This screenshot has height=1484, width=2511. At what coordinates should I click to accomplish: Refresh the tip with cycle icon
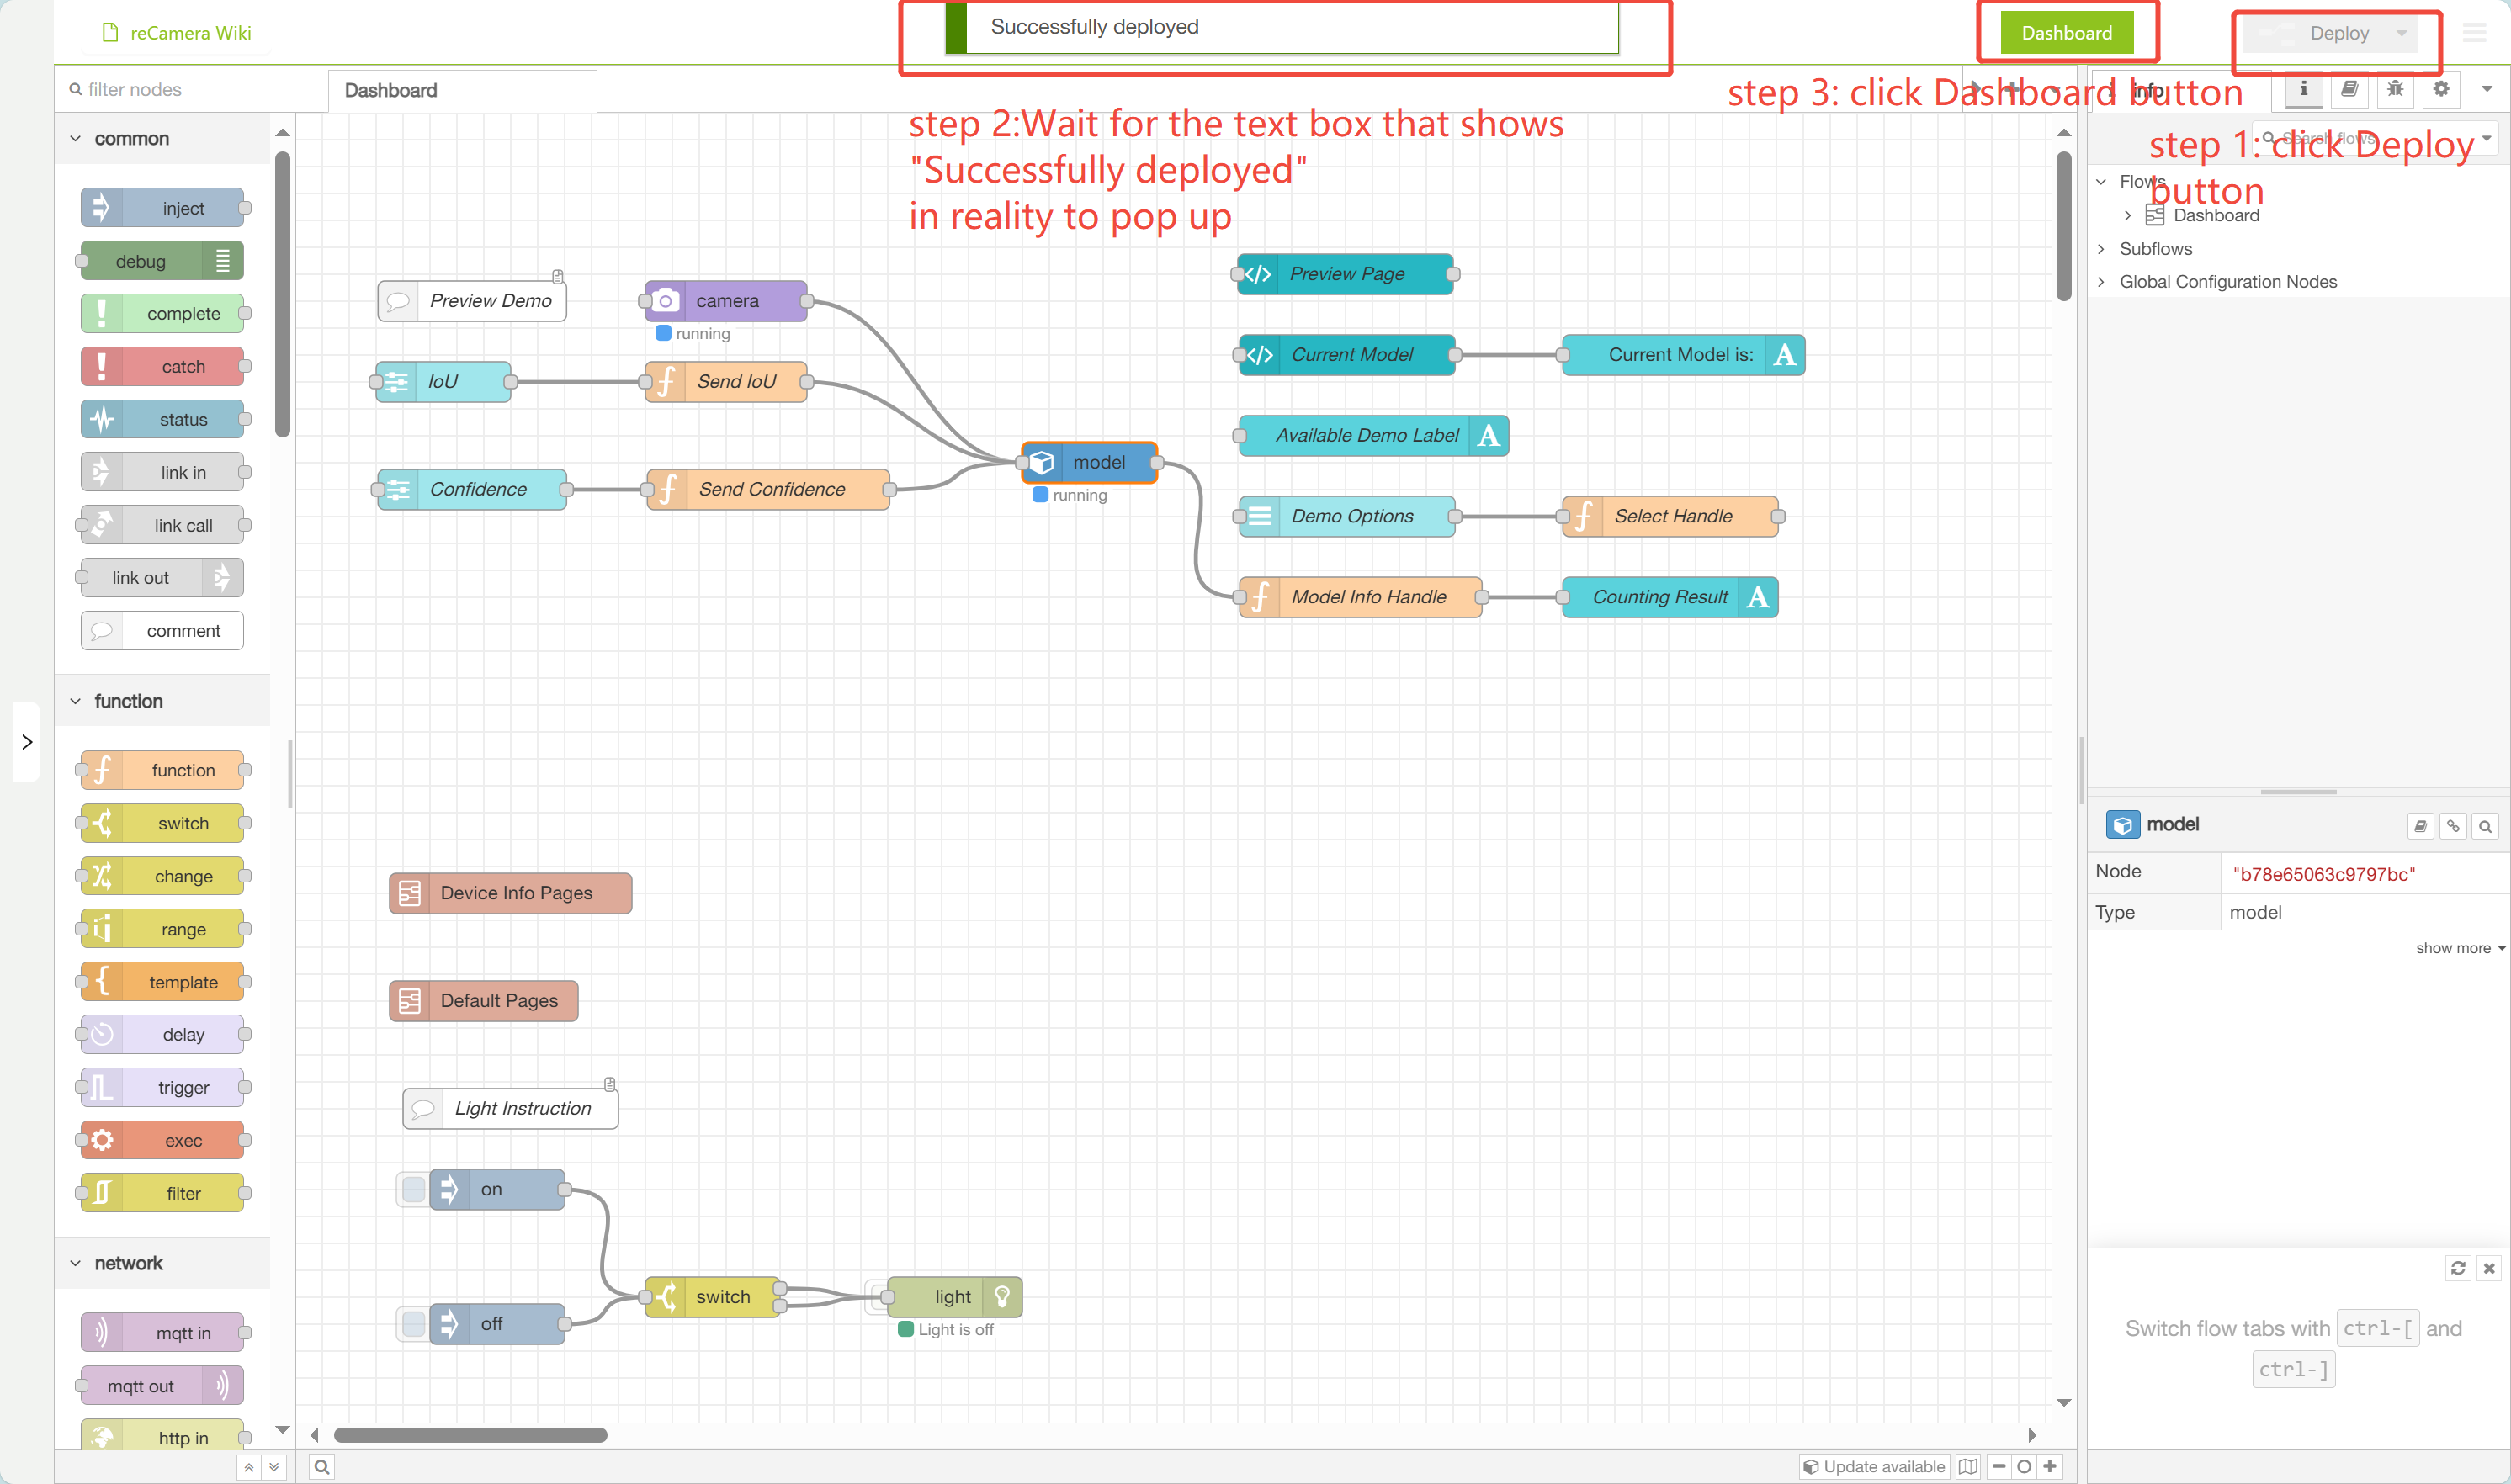click(x=2458, y=1268)
